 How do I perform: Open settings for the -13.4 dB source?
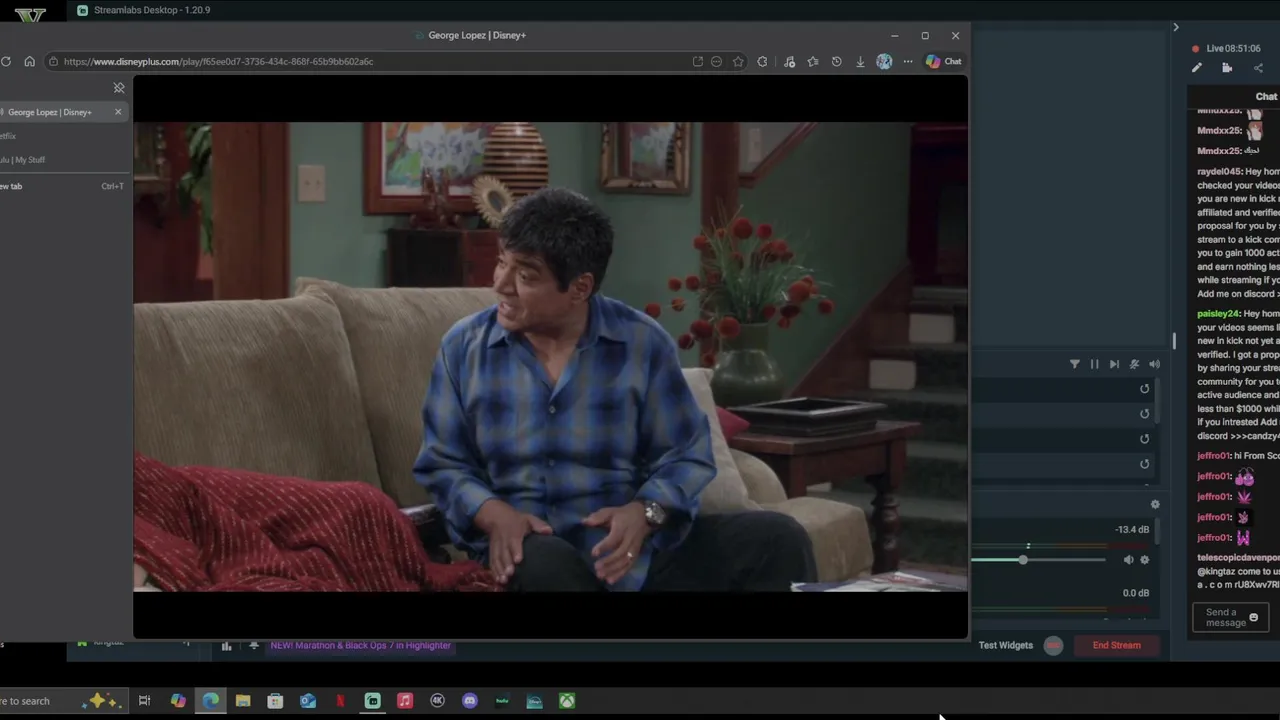point(1145,560)
